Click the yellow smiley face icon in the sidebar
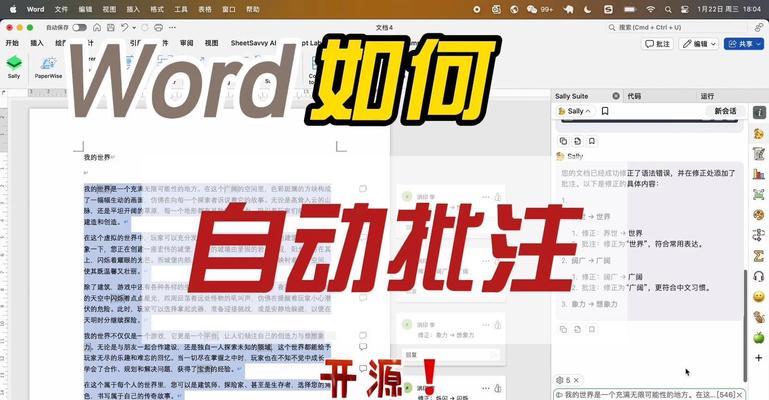Image resolution: width=769 pixels, height=400 pixels. 759,297
